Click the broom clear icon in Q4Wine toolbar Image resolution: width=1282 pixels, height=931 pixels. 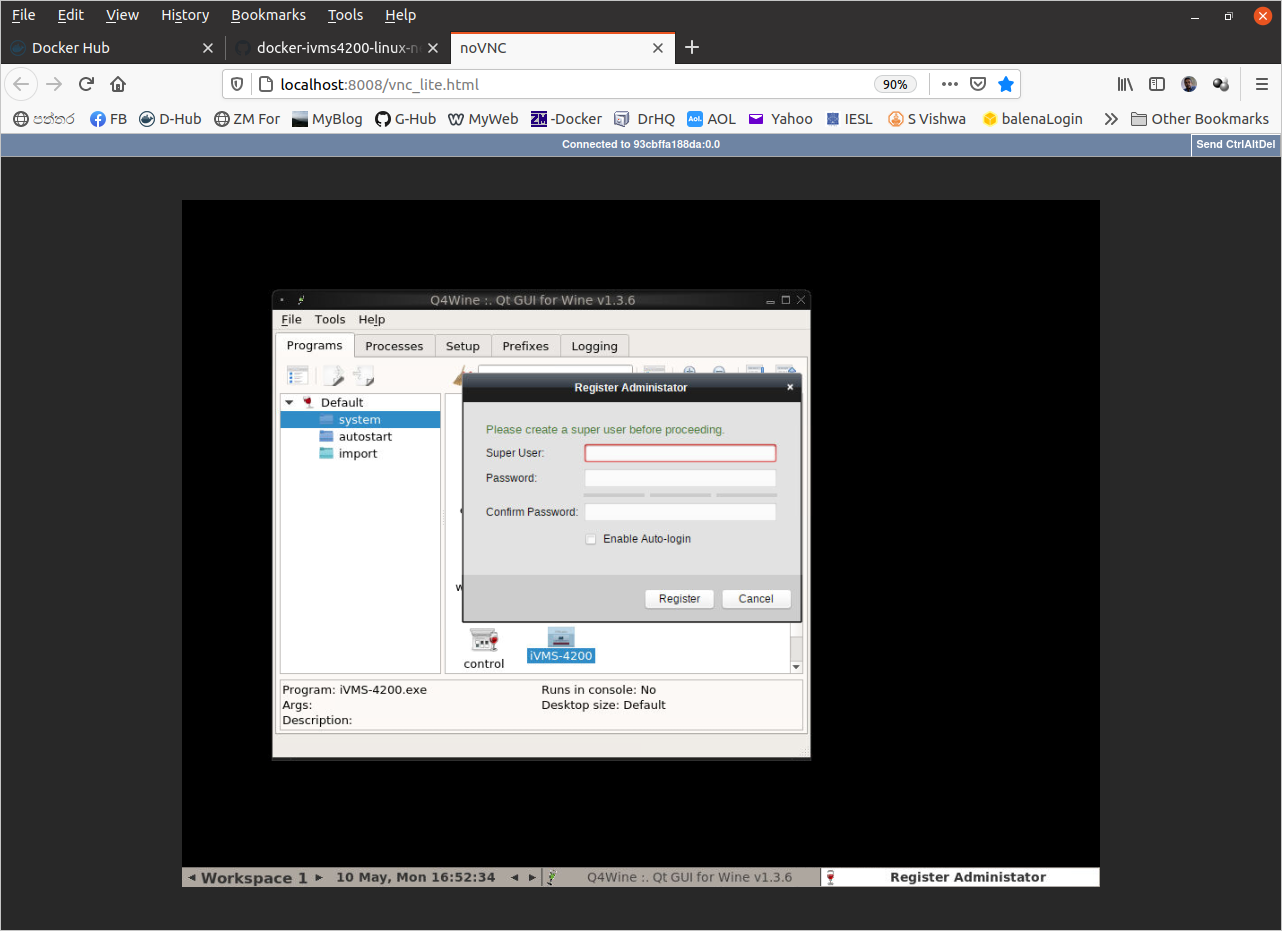[x=461, y=375]
